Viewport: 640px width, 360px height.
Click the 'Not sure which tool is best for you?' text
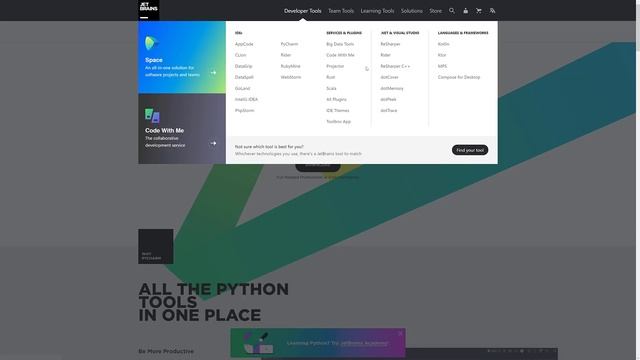coord(269,147)
